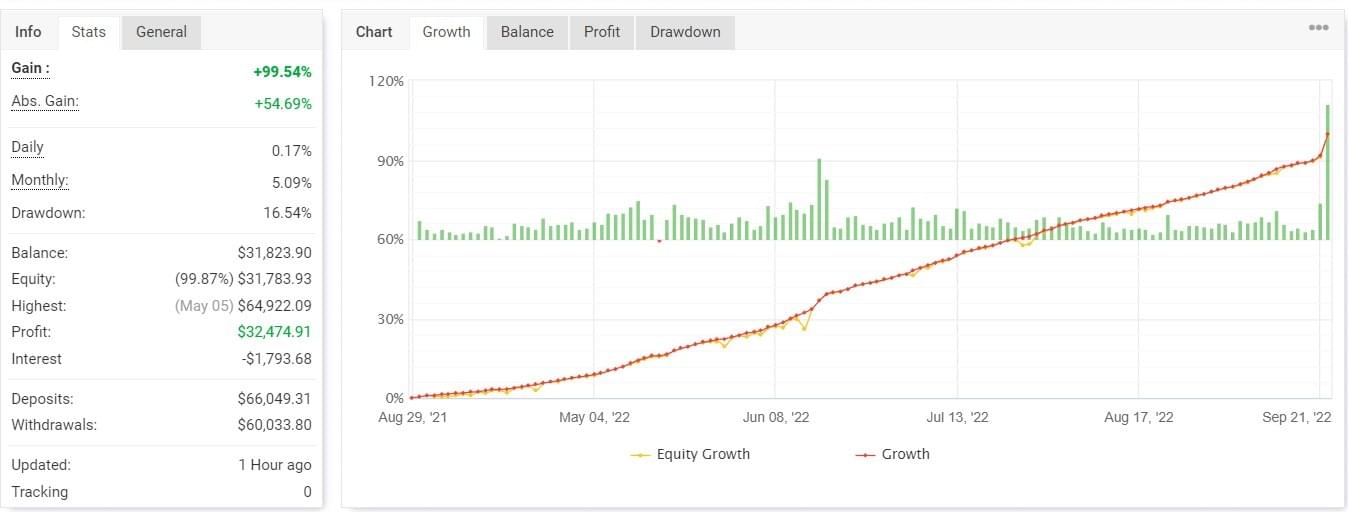Click the interest value -$1,793.68
Image resolution: width=1348 pixels, height=512 pixels.
pos(276,359)
